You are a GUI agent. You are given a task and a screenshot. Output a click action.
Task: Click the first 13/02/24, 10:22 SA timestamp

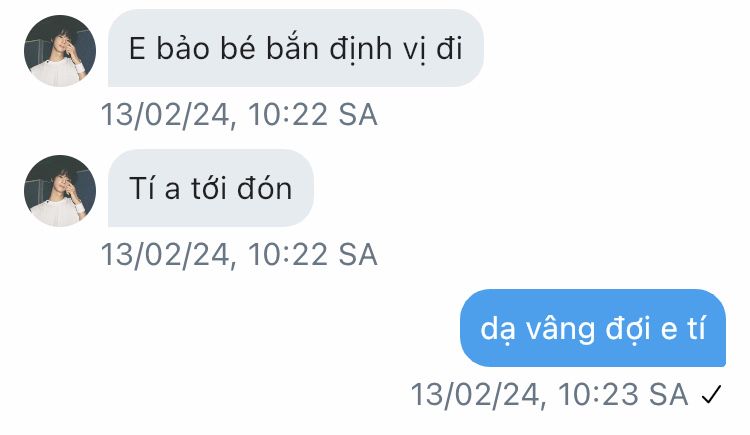pyautogui.click(x=239, y=115)
